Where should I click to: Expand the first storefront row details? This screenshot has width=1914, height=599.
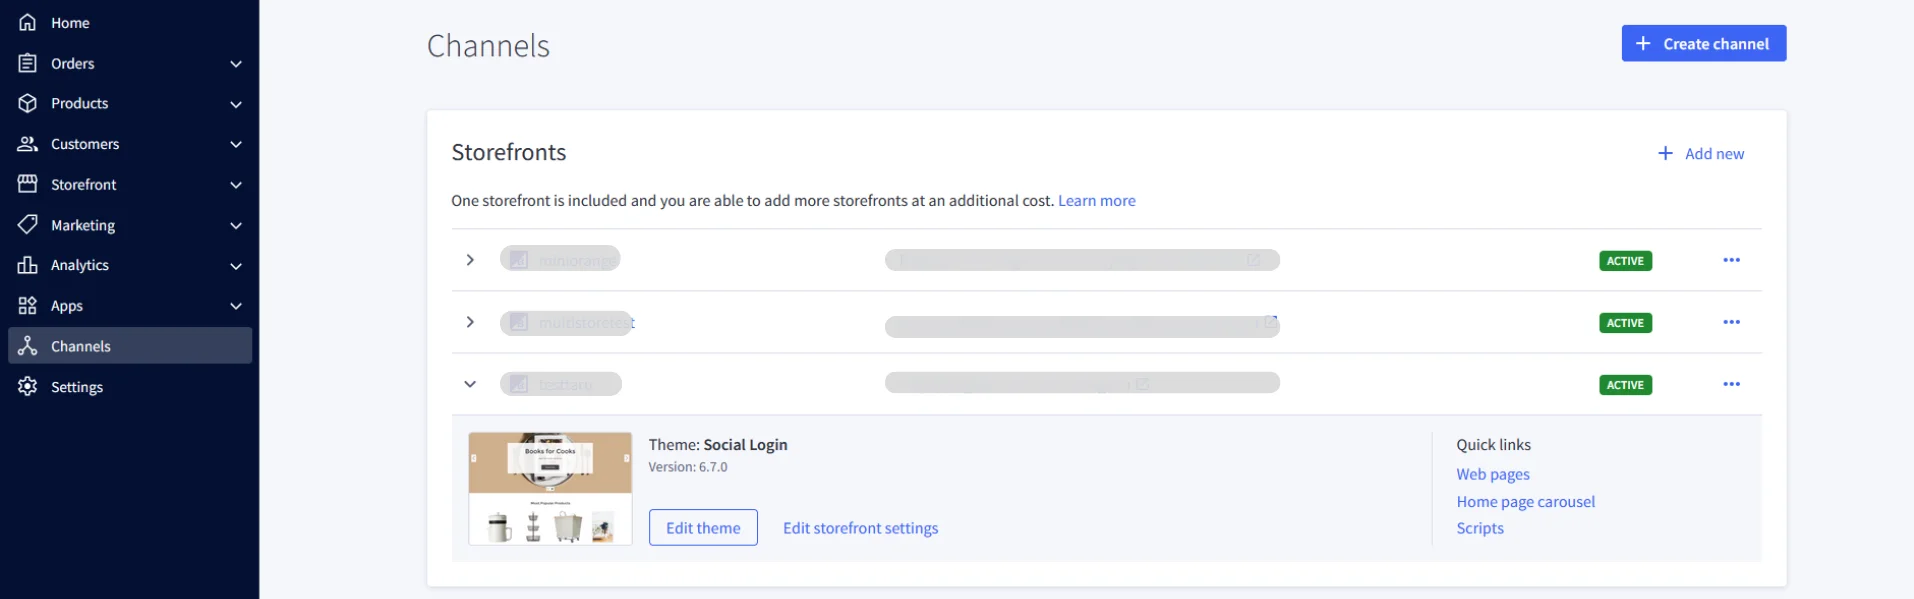tap(470, 260)
